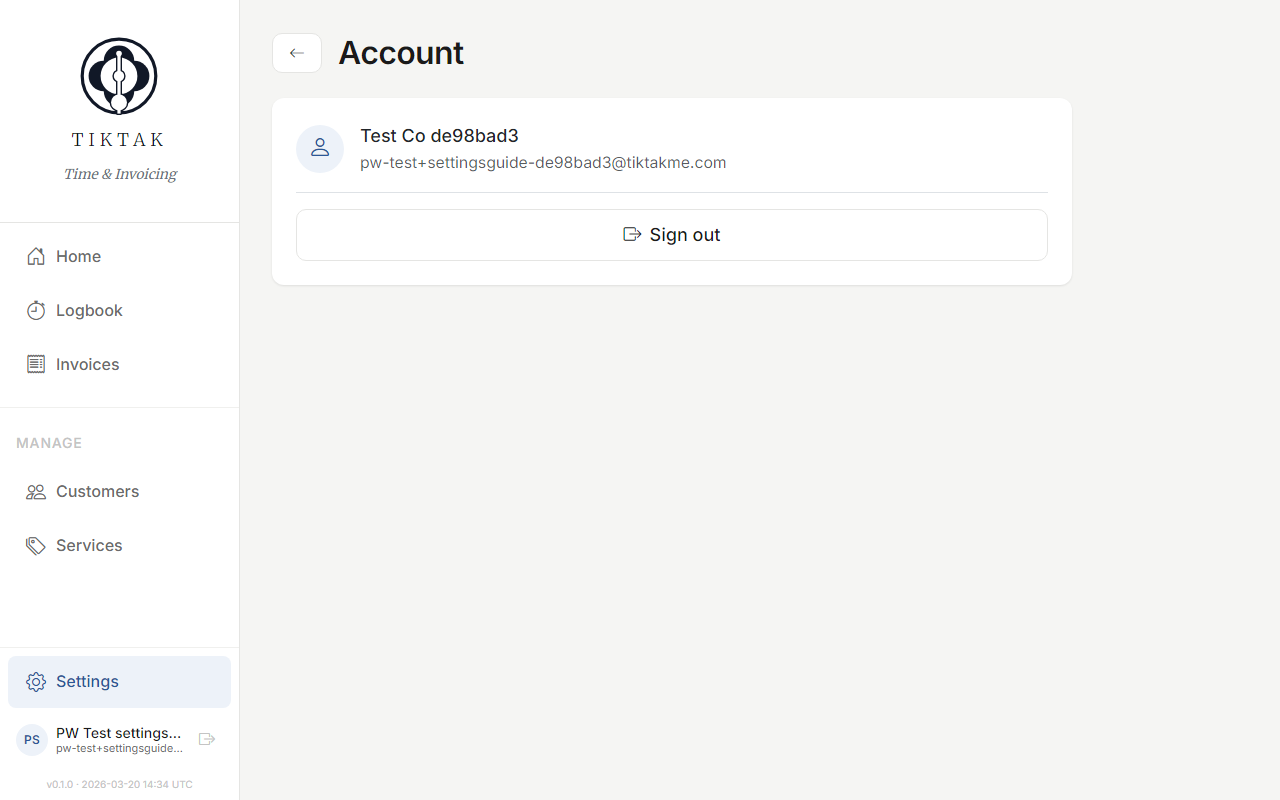Open the Logbook menu entry
1280x800 pixels.
pyautogui.click(x=87, y=310)
